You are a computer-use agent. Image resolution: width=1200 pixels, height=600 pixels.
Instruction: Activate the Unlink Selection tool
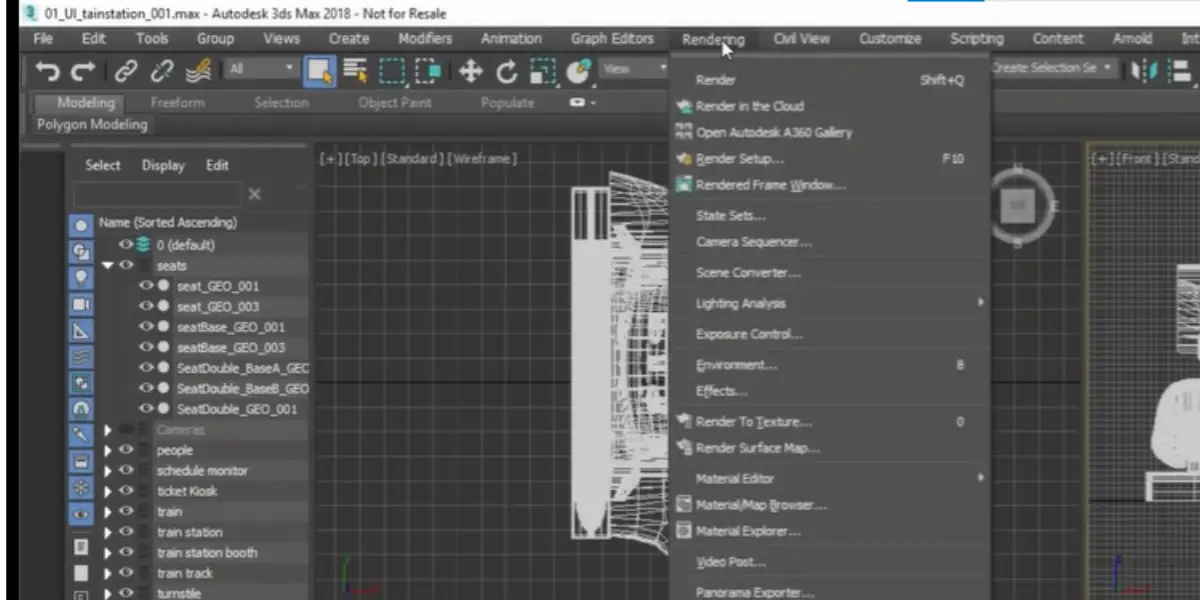[161, 70]
